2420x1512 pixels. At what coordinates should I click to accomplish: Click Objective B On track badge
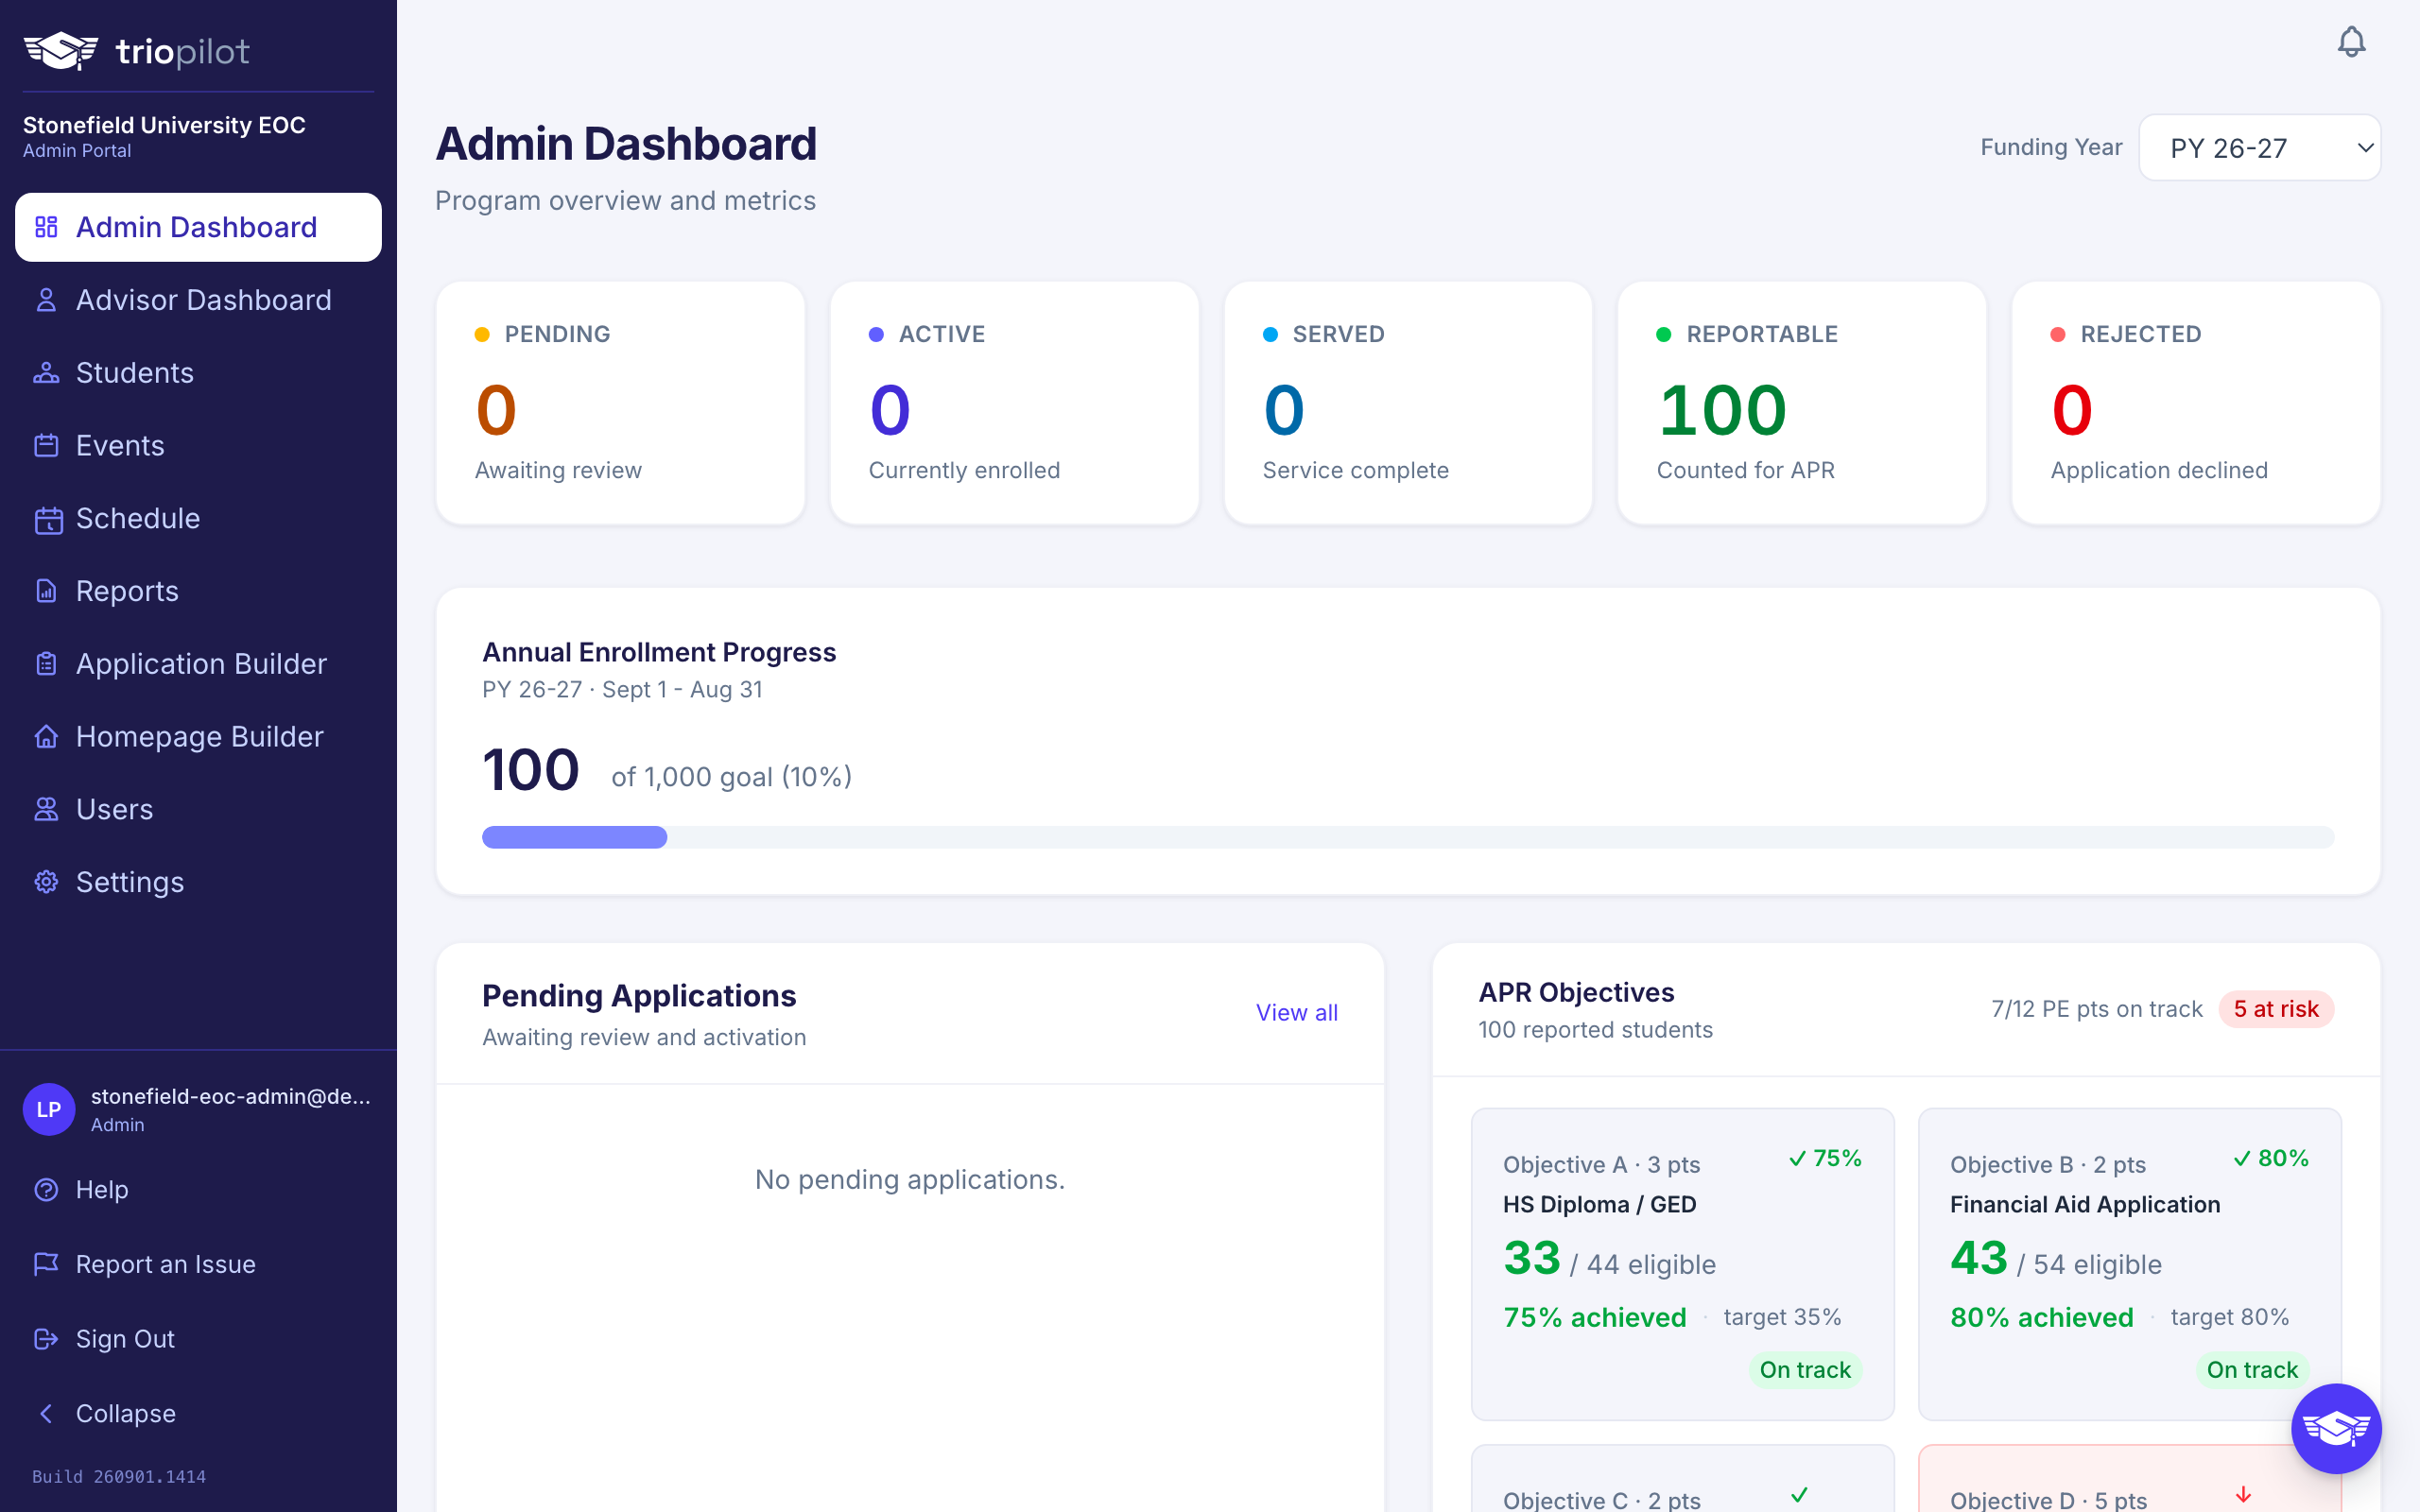coord(2252,1370)
